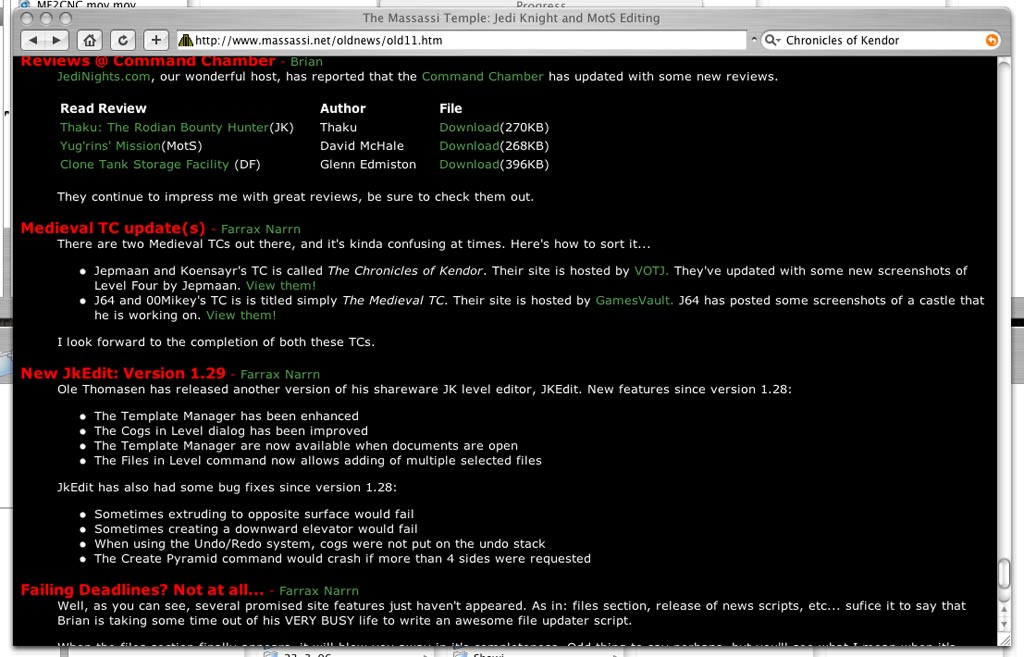Click the window title text

point(511,18)
